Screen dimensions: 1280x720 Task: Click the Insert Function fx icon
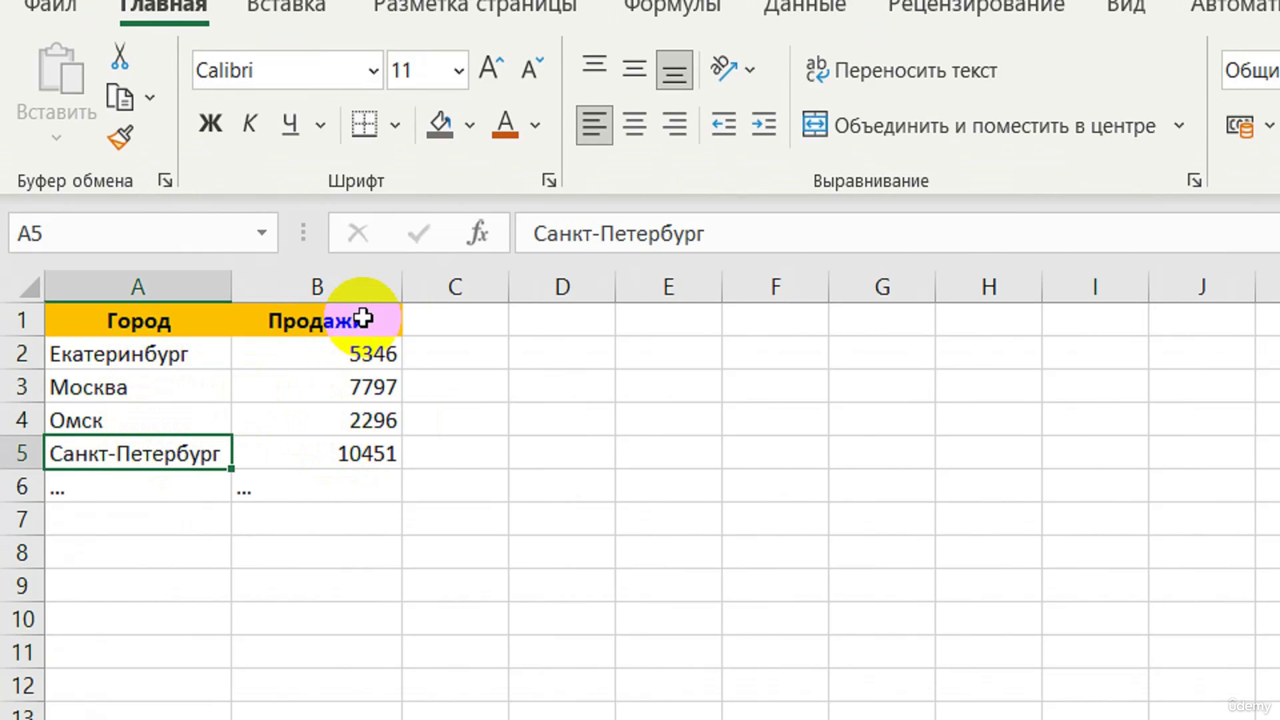478,233
